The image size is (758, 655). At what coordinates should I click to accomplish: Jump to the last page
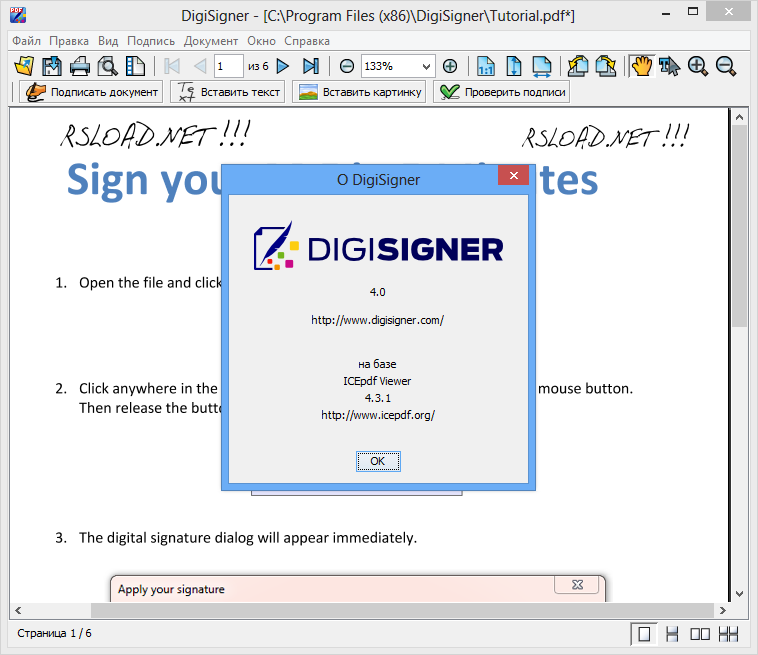point(310,66)
